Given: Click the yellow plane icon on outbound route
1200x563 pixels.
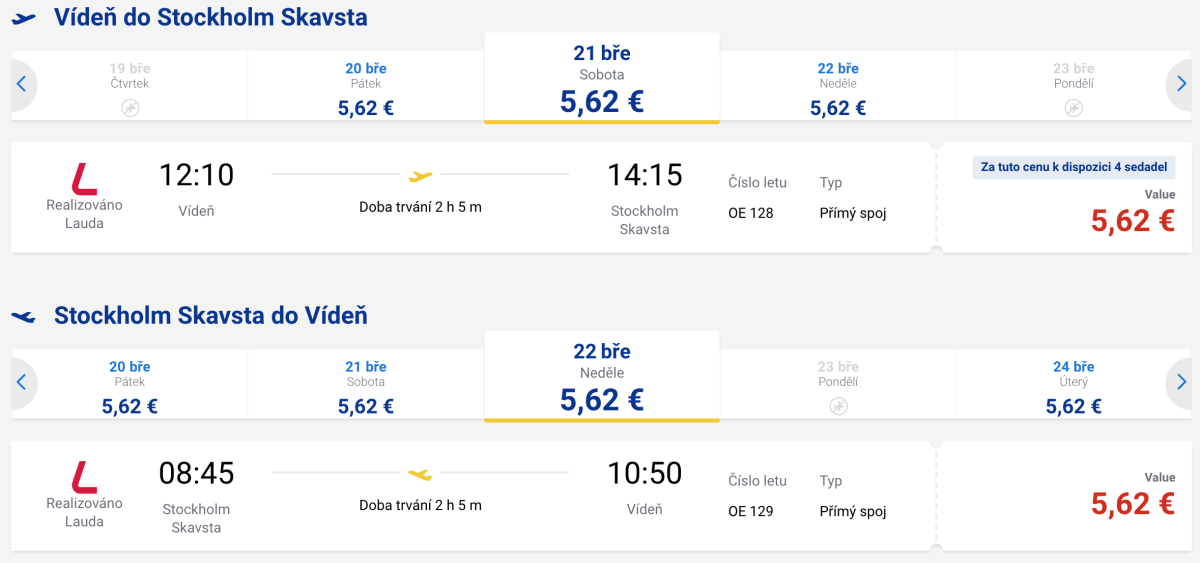Looking at the screenshot, I should point(421,176).
